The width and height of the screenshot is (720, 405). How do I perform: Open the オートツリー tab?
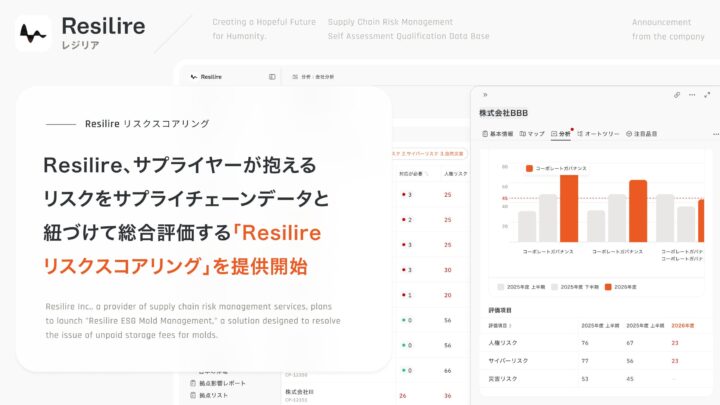(x=598, y=134)
